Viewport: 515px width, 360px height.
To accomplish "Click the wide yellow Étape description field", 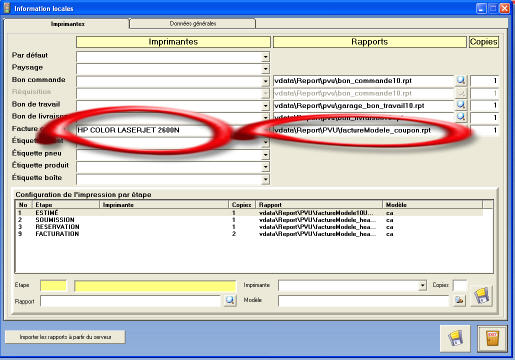I will tap(155, 286).
